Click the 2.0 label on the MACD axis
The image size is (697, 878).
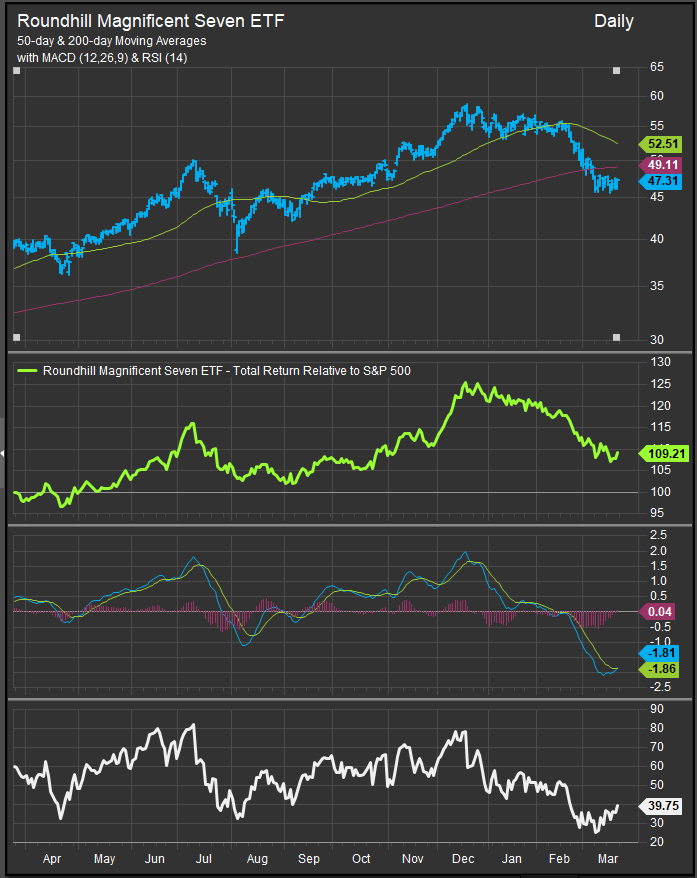(658, 551)
